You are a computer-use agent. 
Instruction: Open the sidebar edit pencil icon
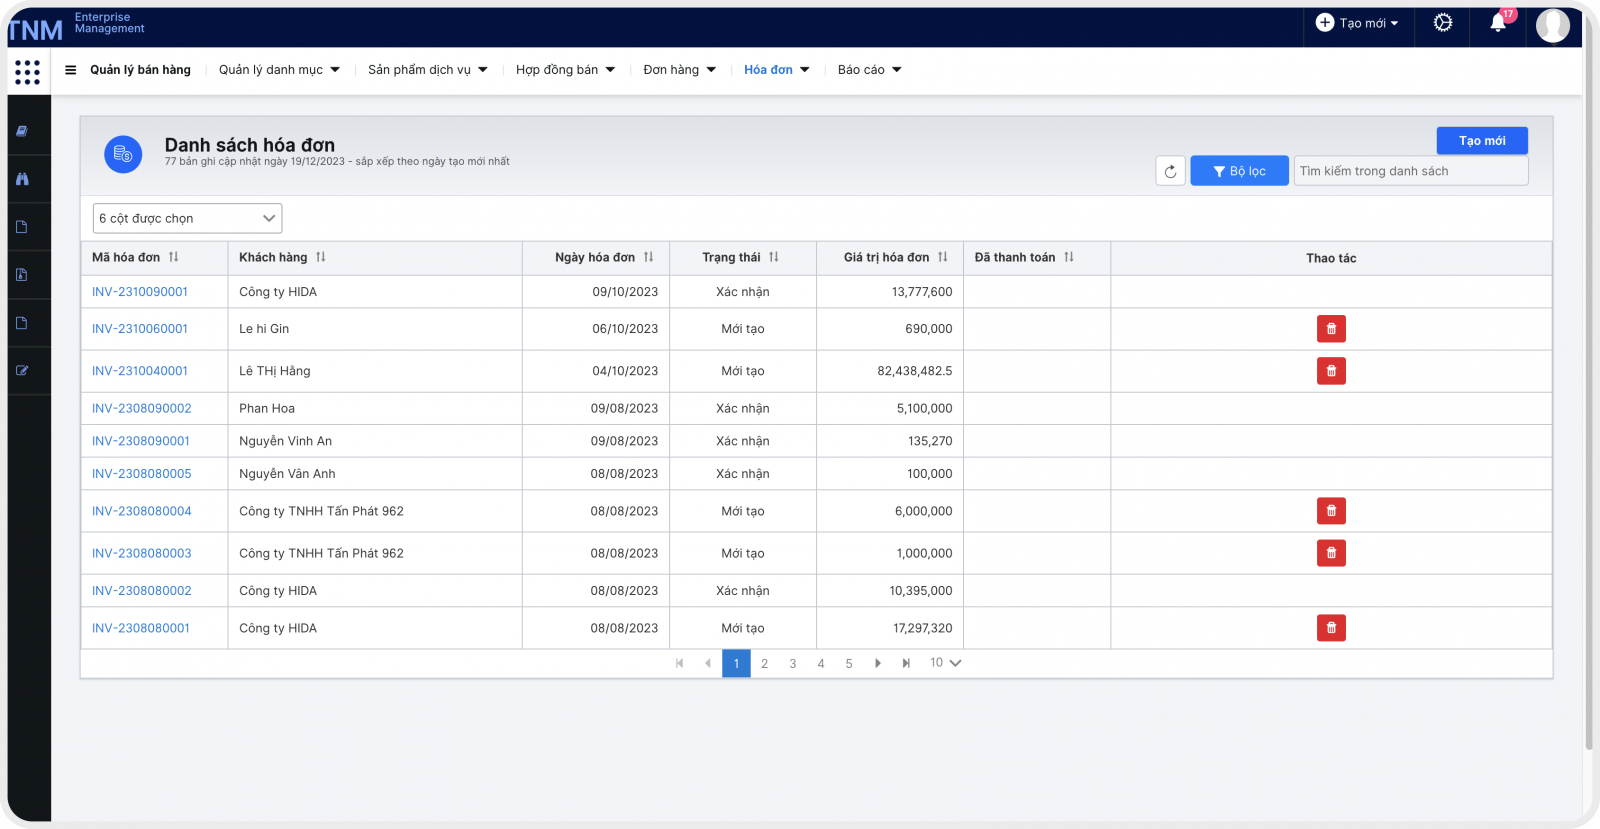[x=22, y=370]
